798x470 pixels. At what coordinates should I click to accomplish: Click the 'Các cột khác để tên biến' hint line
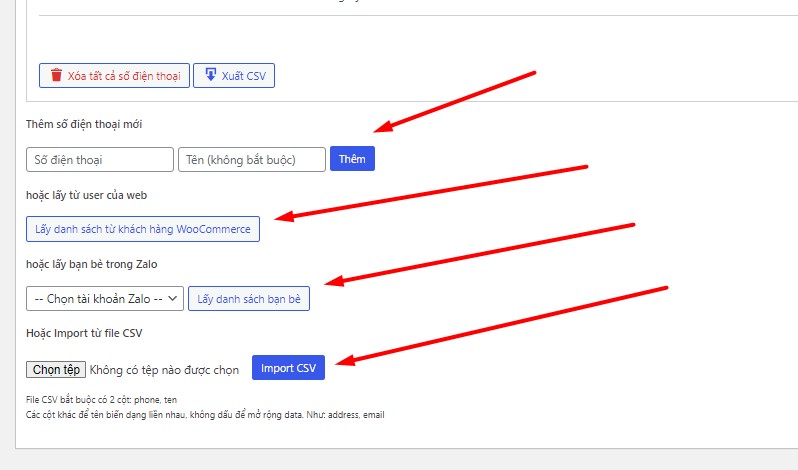coord(205,415)
